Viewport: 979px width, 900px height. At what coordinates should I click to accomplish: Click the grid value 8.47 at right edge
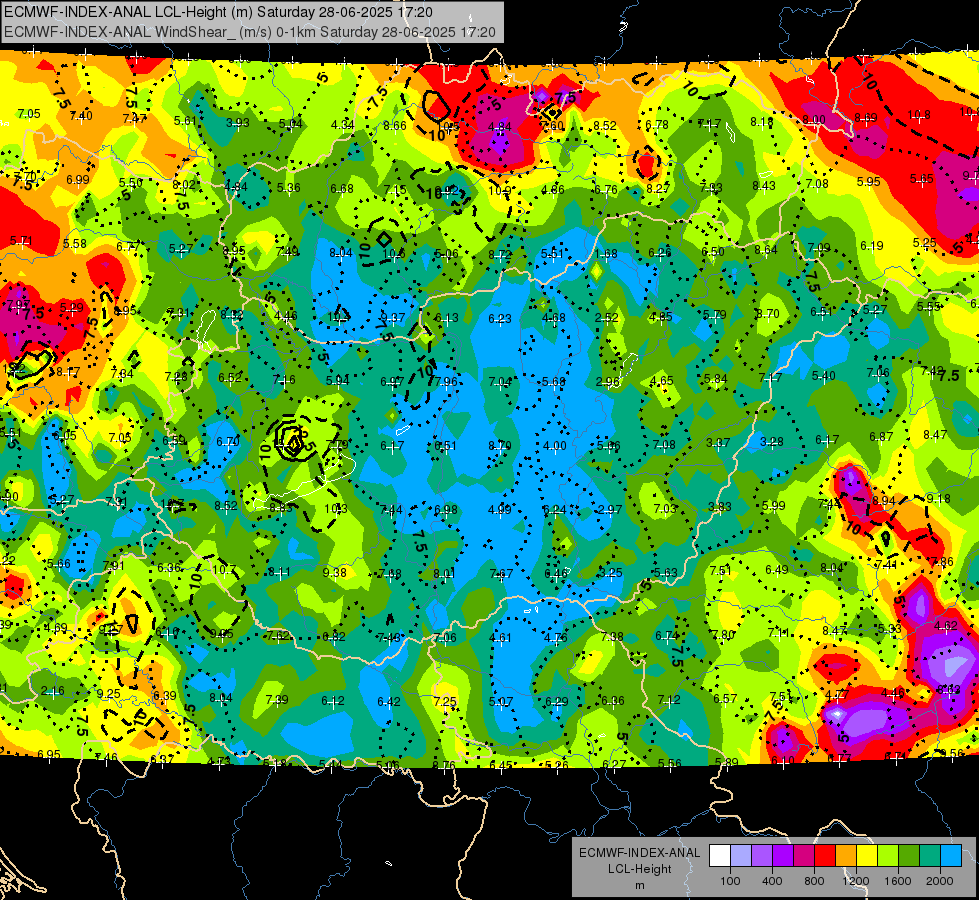[x=935, y=435]
